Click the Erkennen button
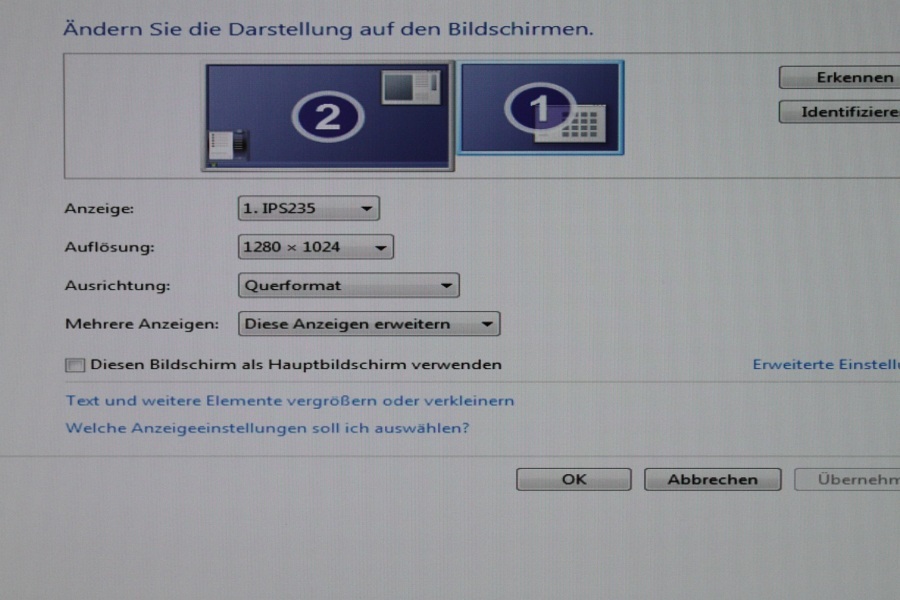This screenshot has width=900, height=600. [839, 78]
